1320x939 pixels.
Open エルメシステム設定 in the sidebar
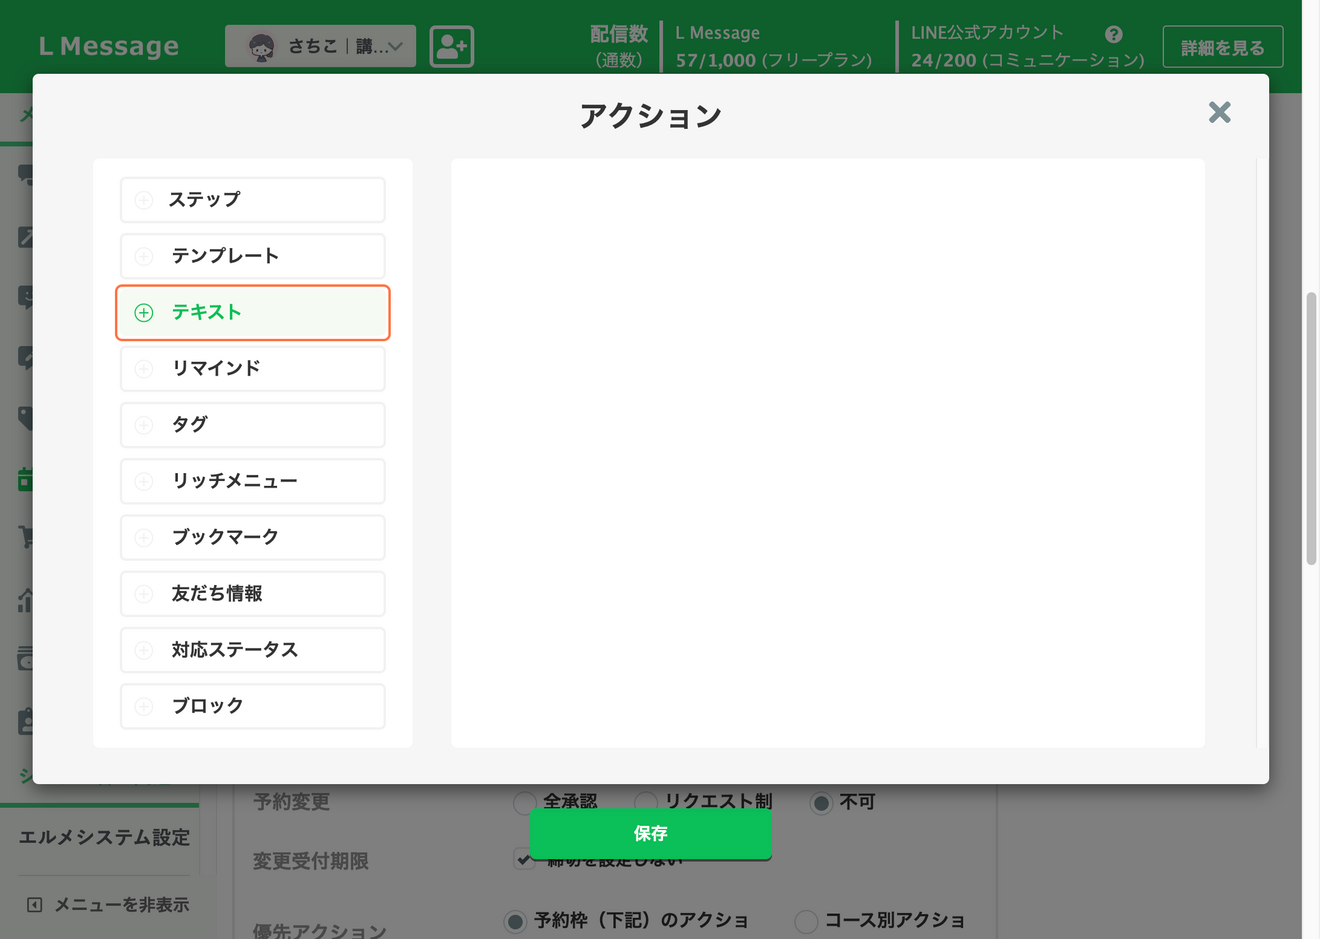(x=100, y=839)
